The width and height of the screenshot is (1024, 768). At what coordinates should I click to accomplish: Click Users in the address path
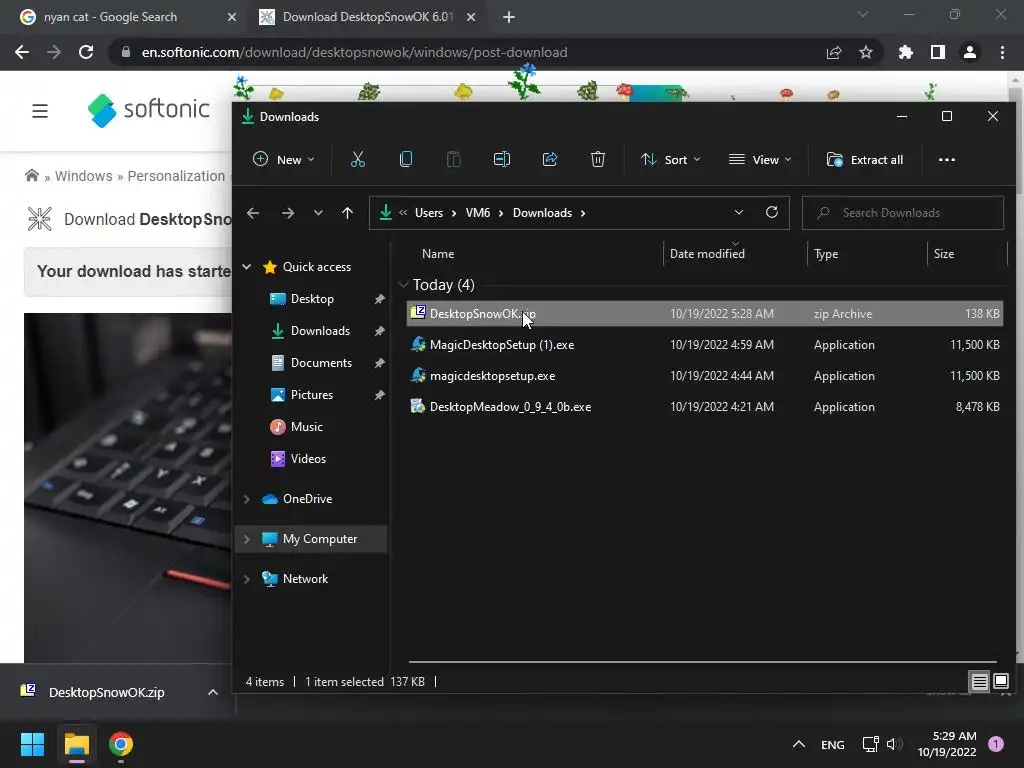[x=428, y=213]
